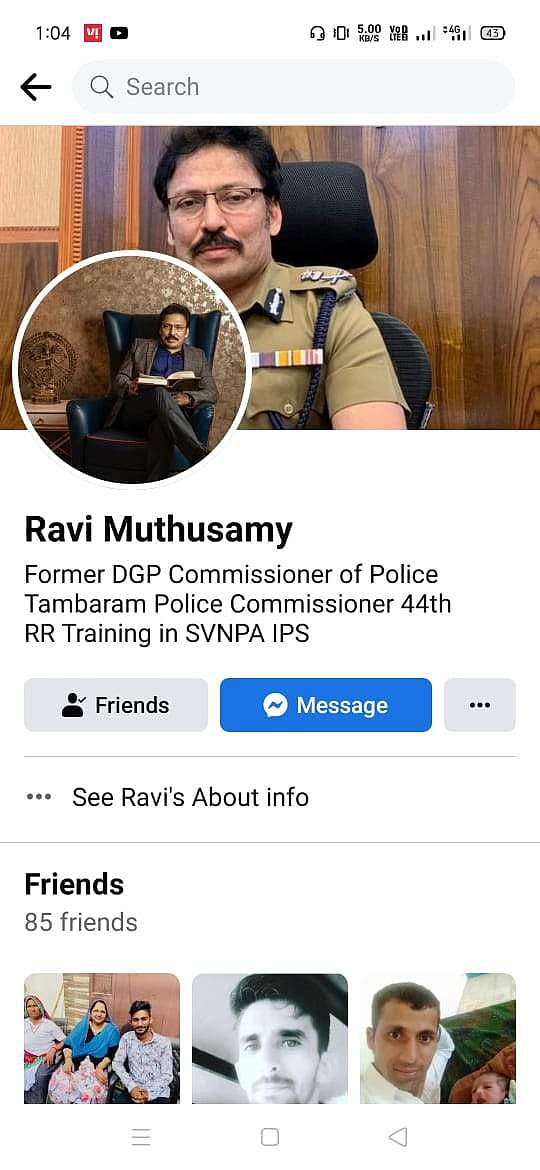
Task: Open the black-and-white friend photo
Action: [x=270, y=1038]
